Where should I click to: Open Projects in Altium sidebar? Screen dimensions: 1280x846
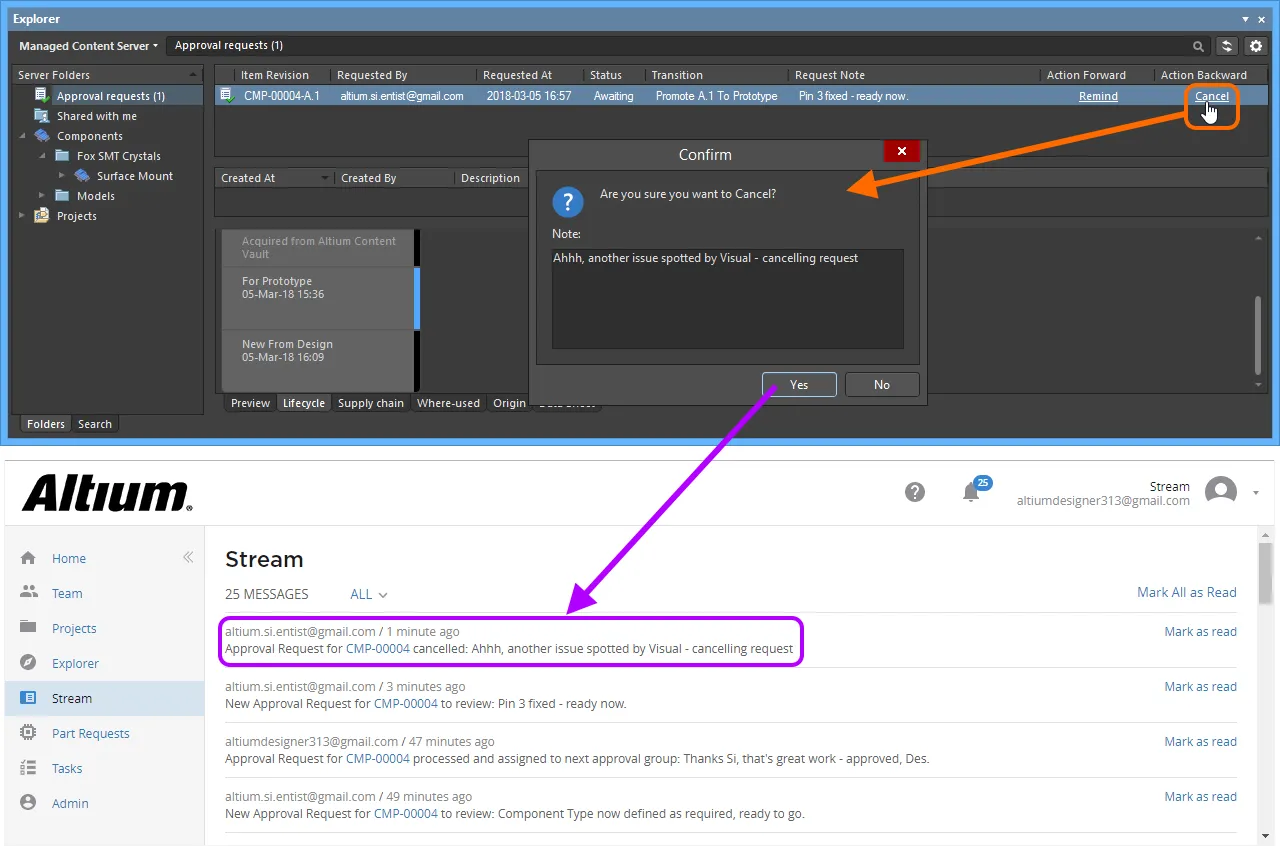74,628
